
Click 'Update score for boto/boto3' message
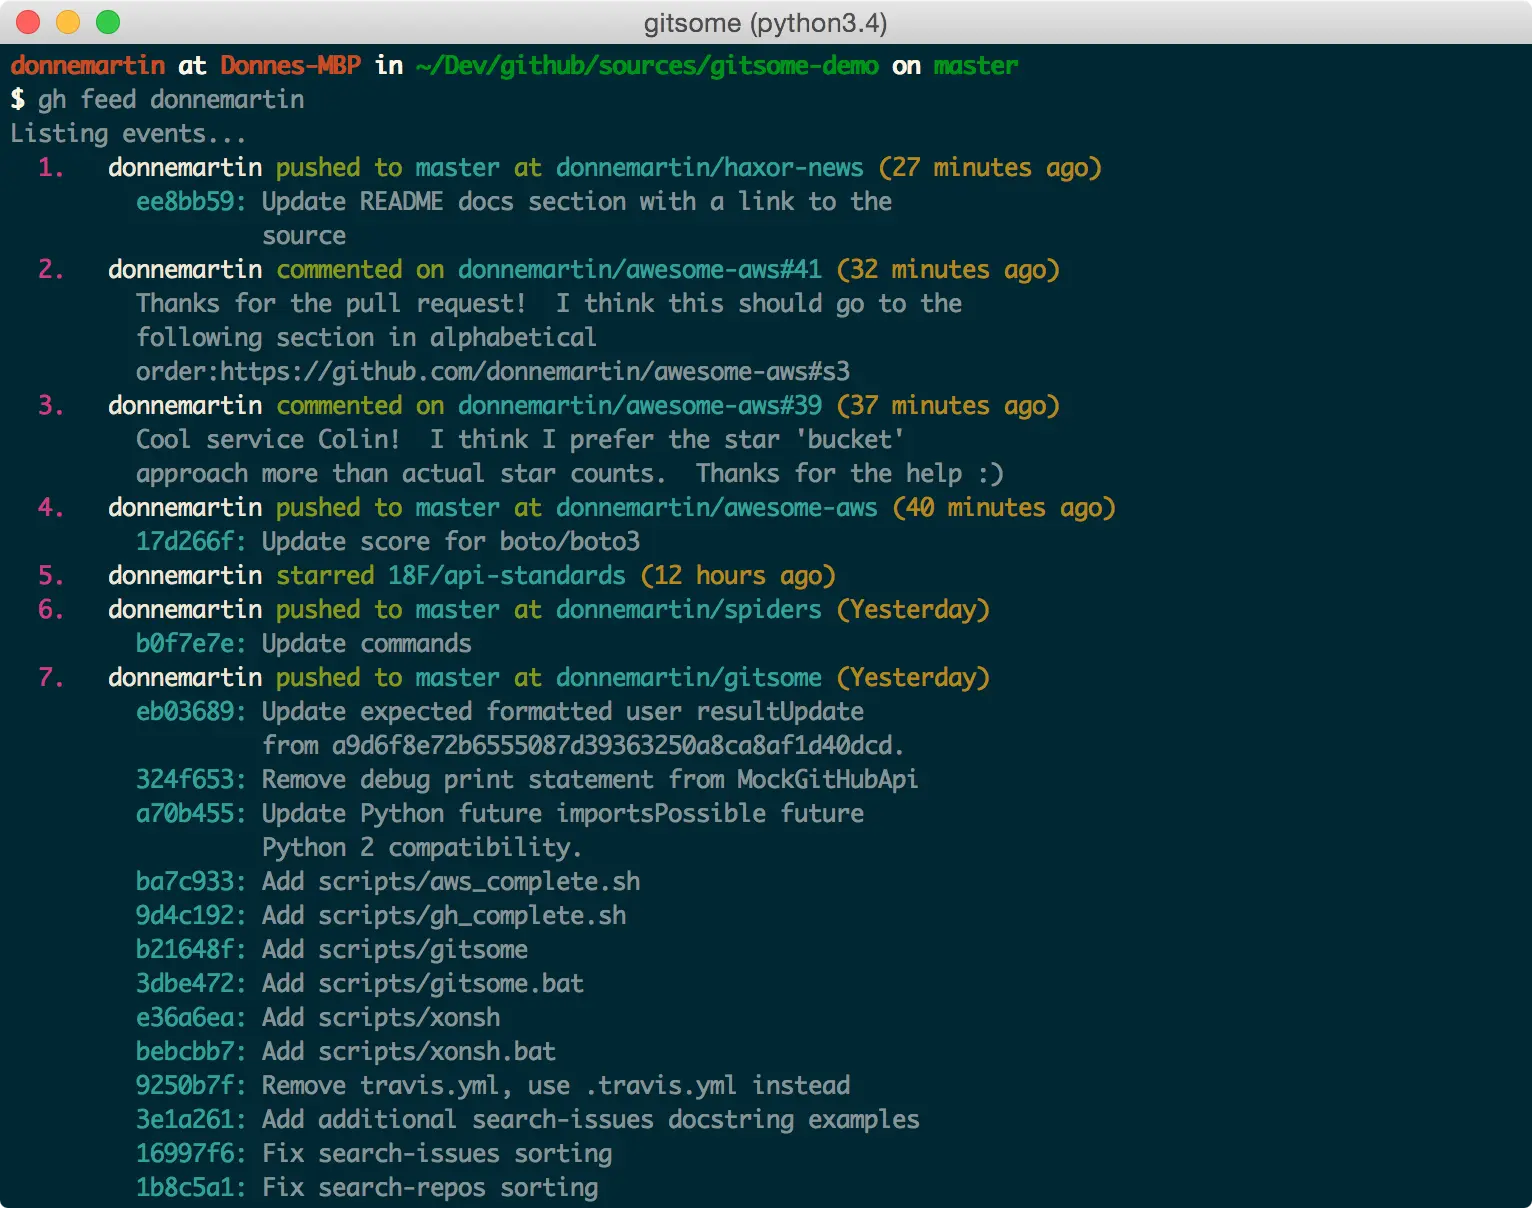coord(451,541)
